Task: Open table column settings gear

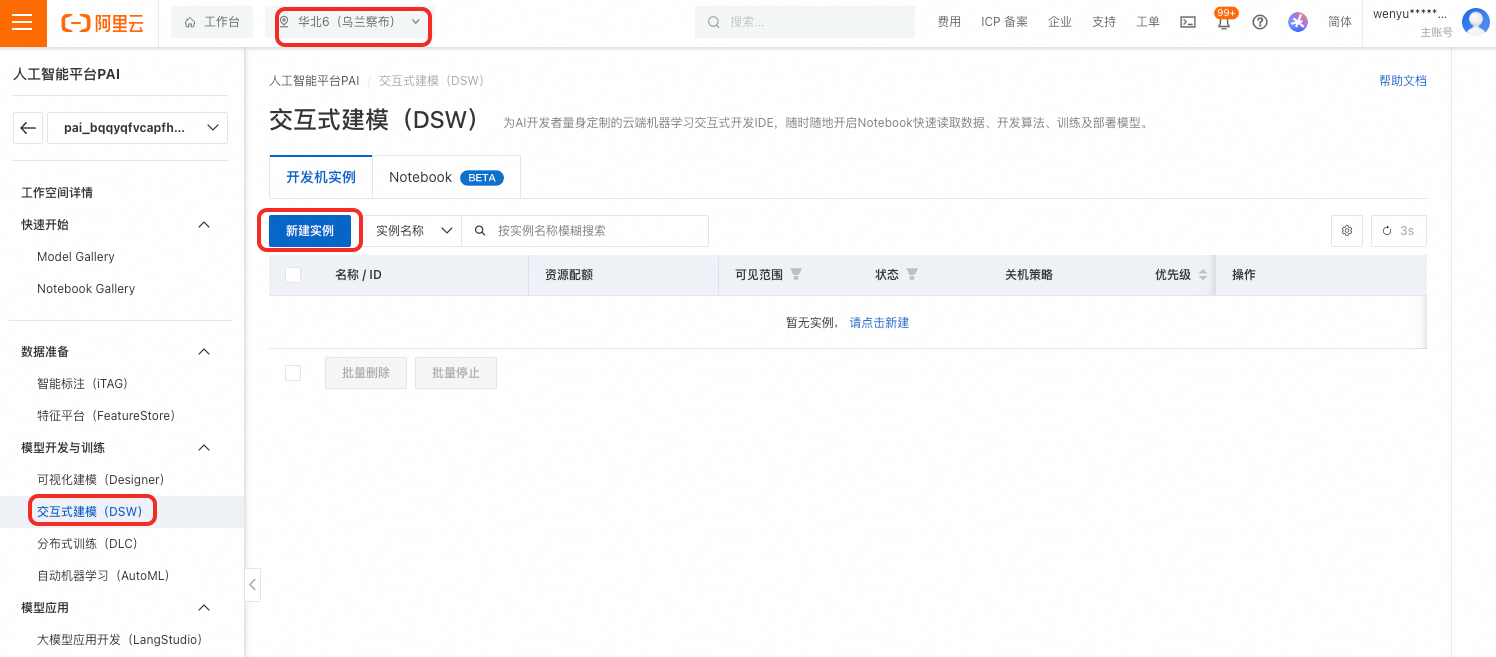Action: (1347, 231)
